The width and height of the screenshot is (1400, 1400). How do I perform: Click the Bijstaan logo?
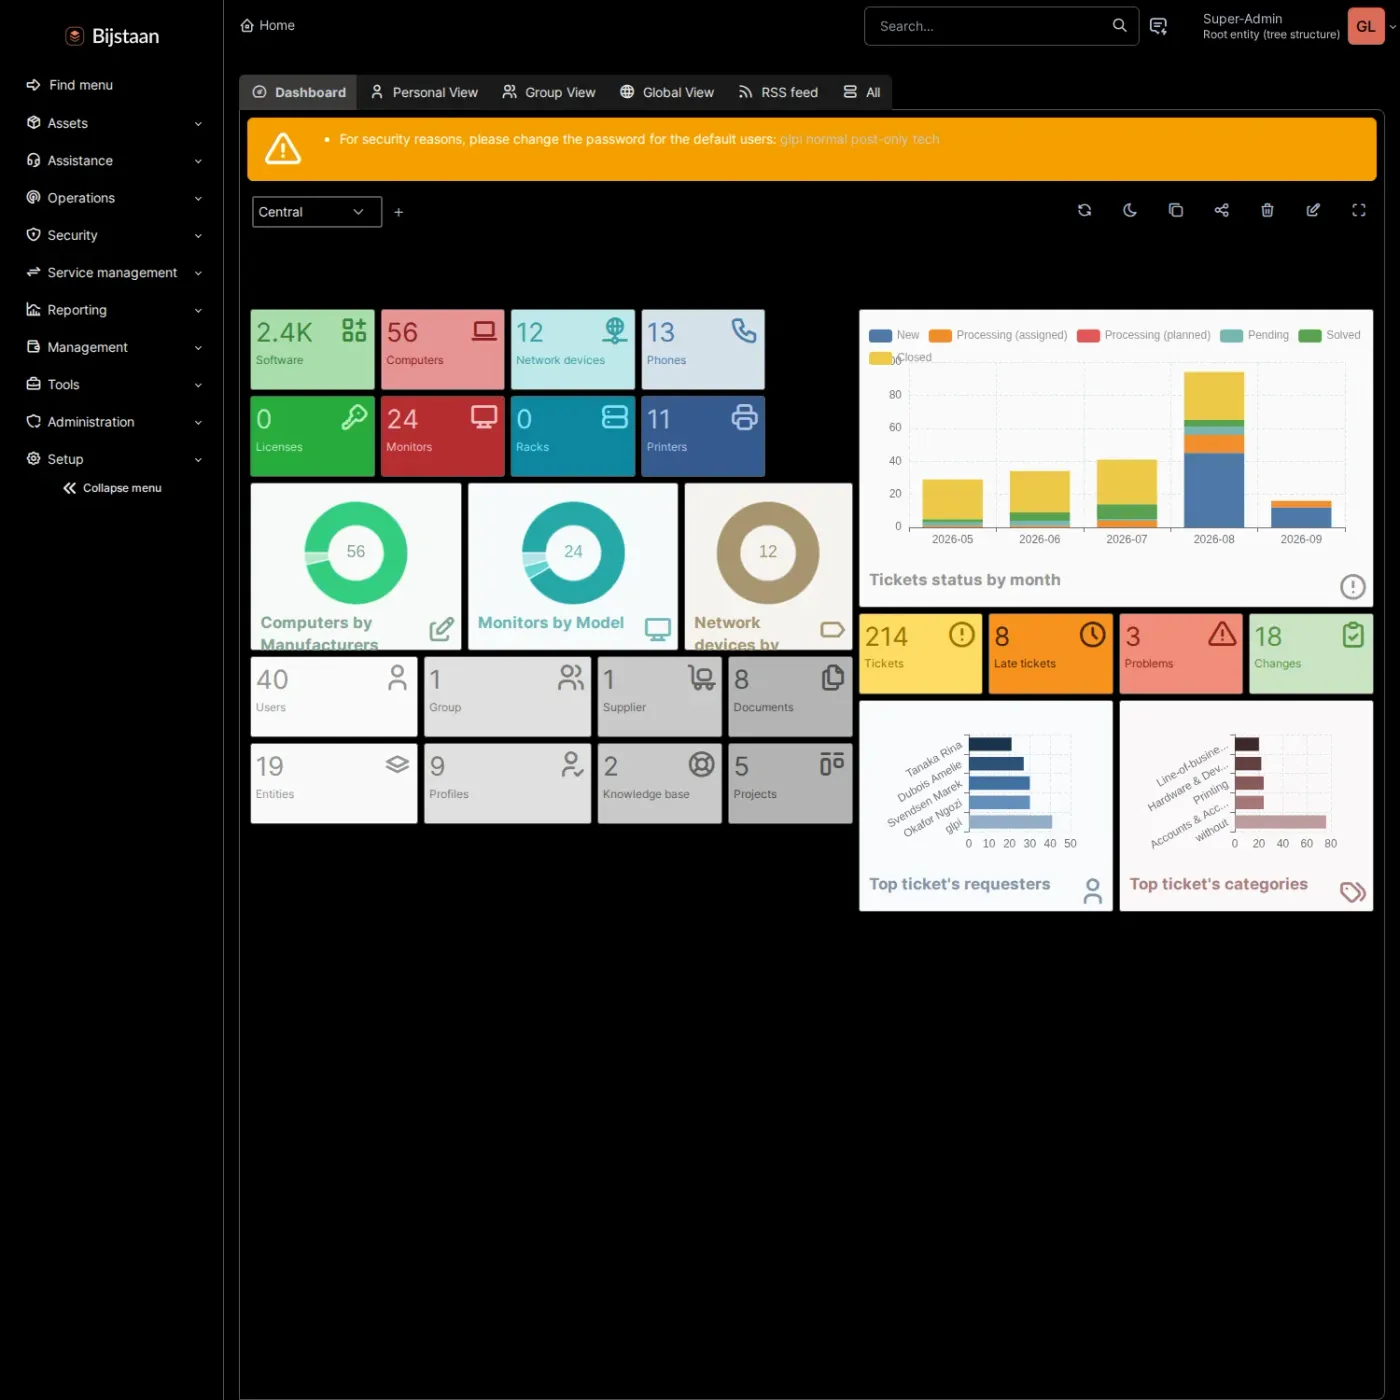(112, 36)
